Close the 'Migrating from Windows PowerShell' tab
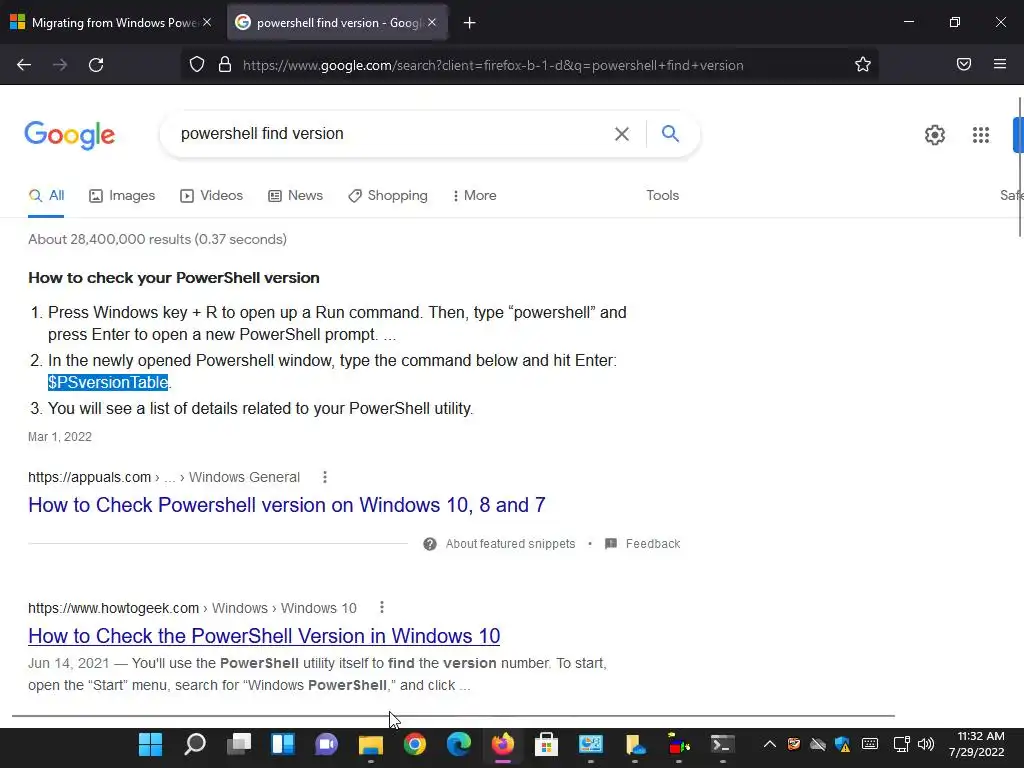Image resolution: width=1024 pixels, height=768 pixels. (207, 22)
